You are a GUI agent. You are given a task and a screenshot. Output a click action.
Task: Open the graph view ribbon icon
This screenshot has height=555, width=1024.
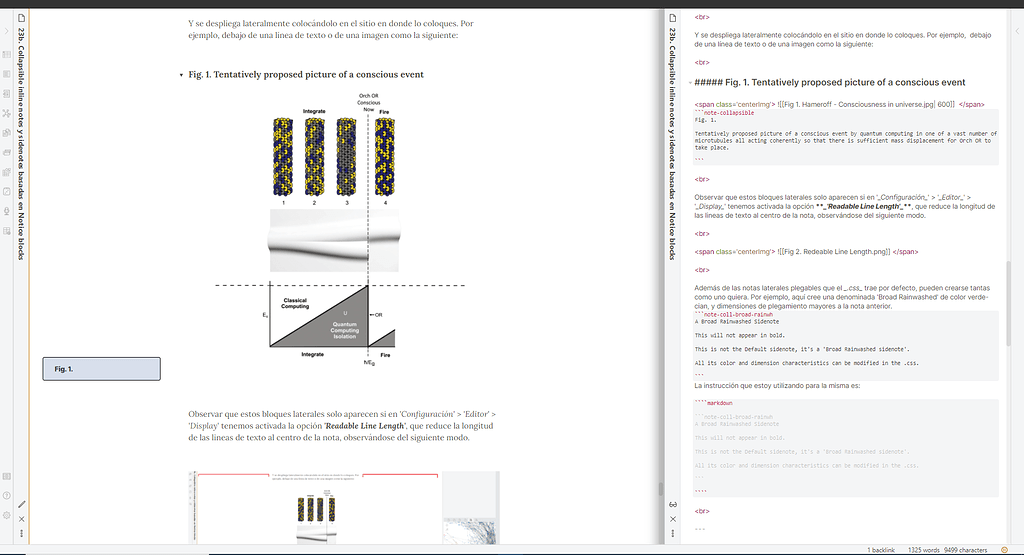click(7, 113)
